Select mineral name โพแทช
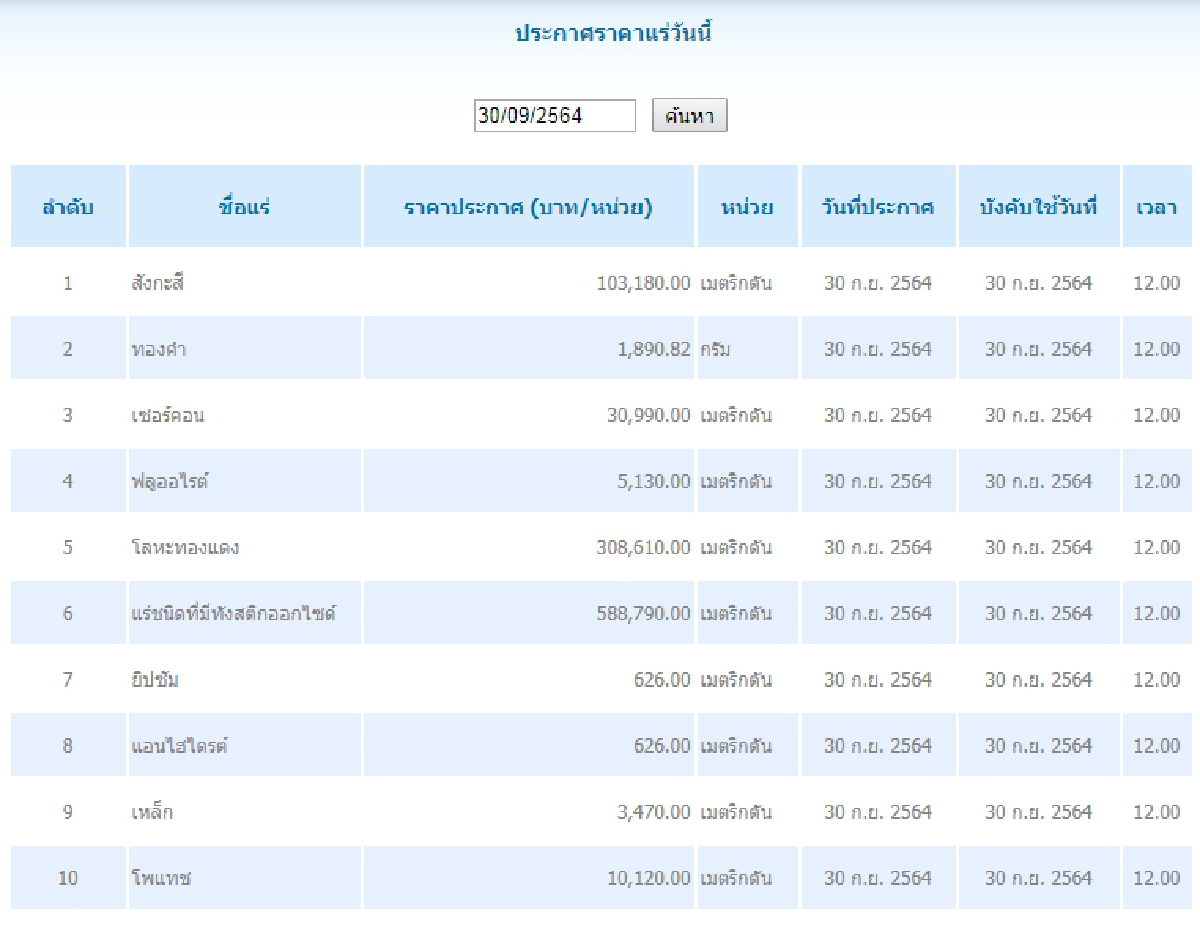Viewport: 1200px width, 929px height. (161, 878)
